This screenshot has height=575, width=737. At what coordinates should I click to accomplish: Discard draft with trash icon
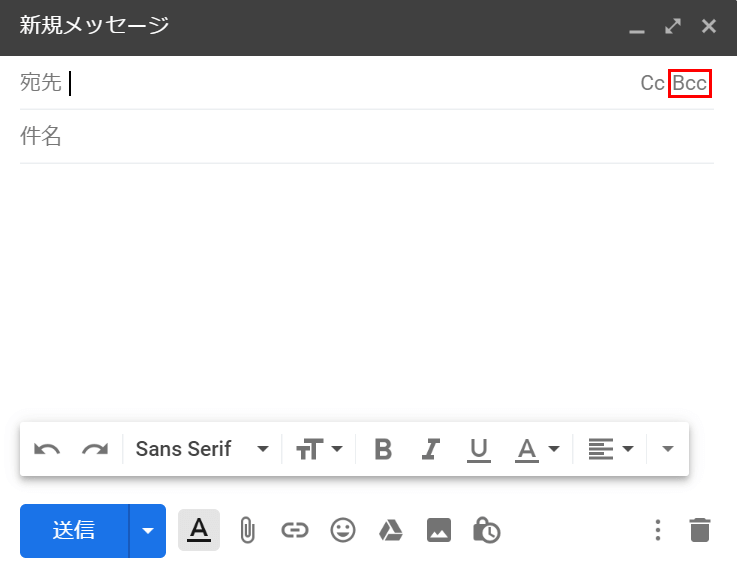tap(700, 530)
